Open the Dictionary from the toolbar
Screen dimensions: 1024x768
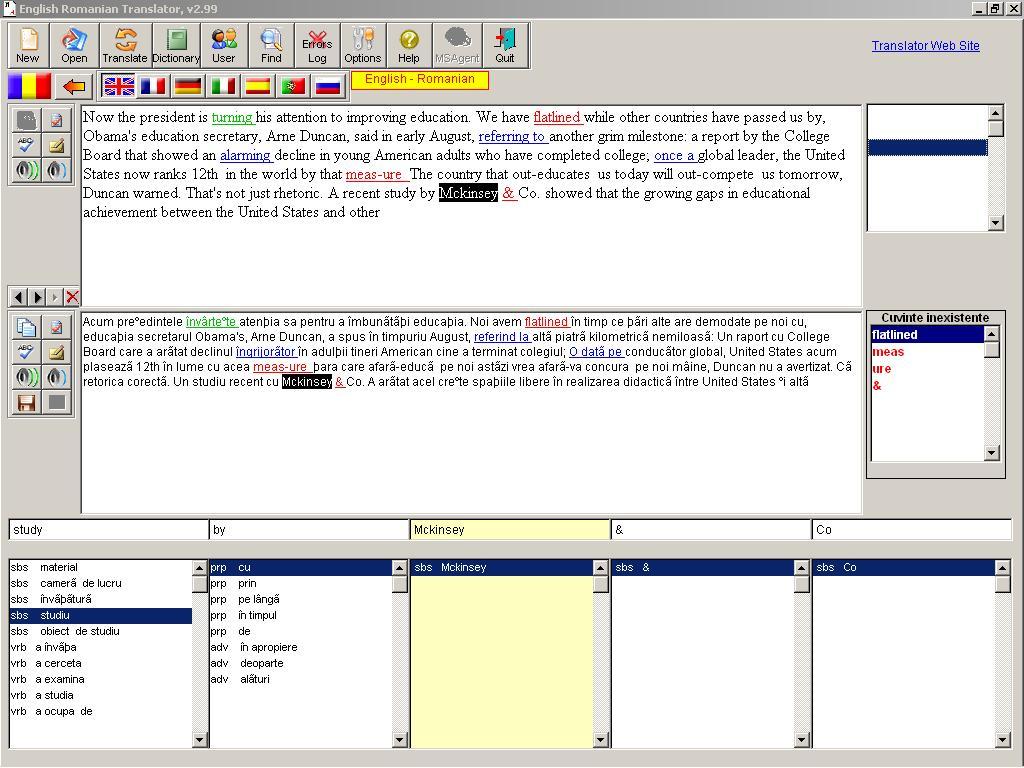point(176,45)
